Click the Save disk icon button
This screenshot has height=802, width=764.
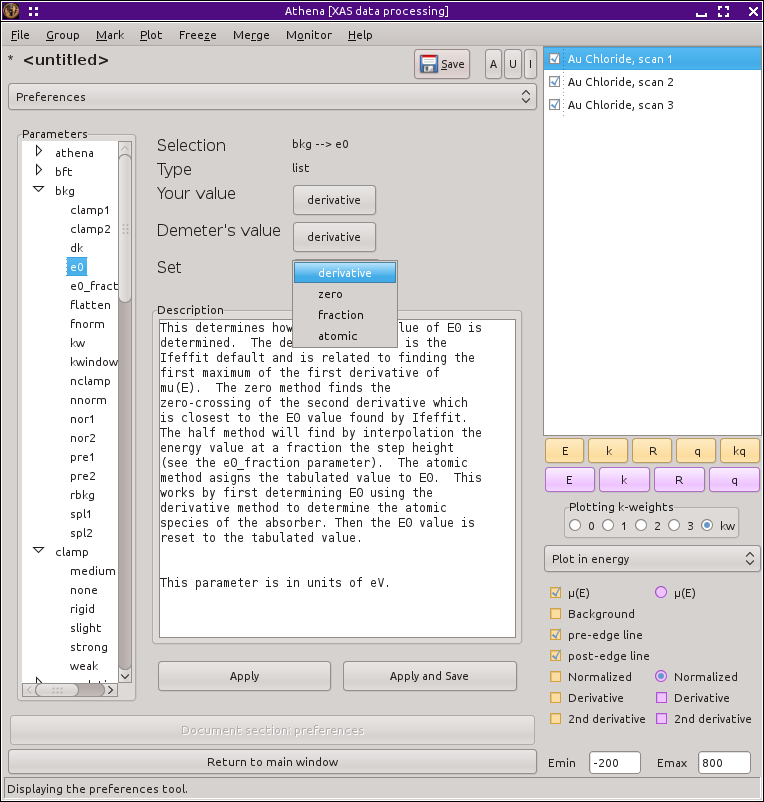(442, 64)
